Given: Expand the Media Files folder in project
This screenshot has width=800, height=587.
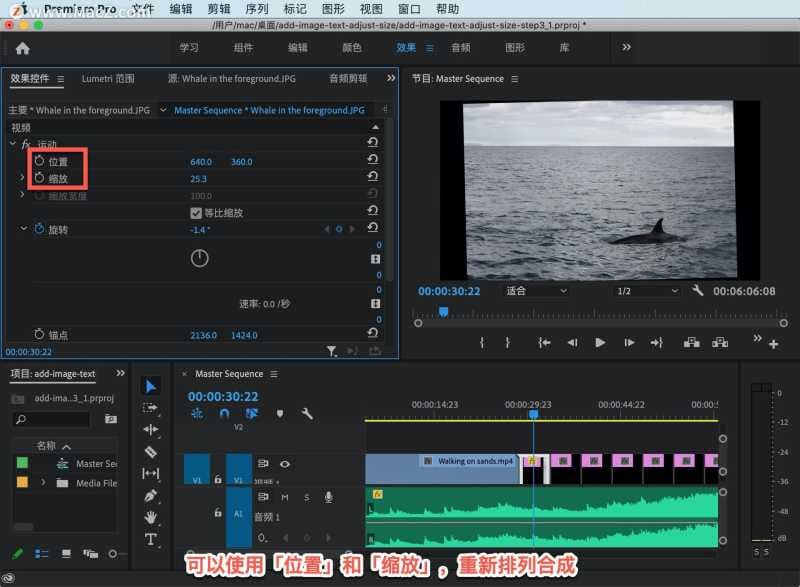Looking at the screenshot, I should tap(43, 483).
